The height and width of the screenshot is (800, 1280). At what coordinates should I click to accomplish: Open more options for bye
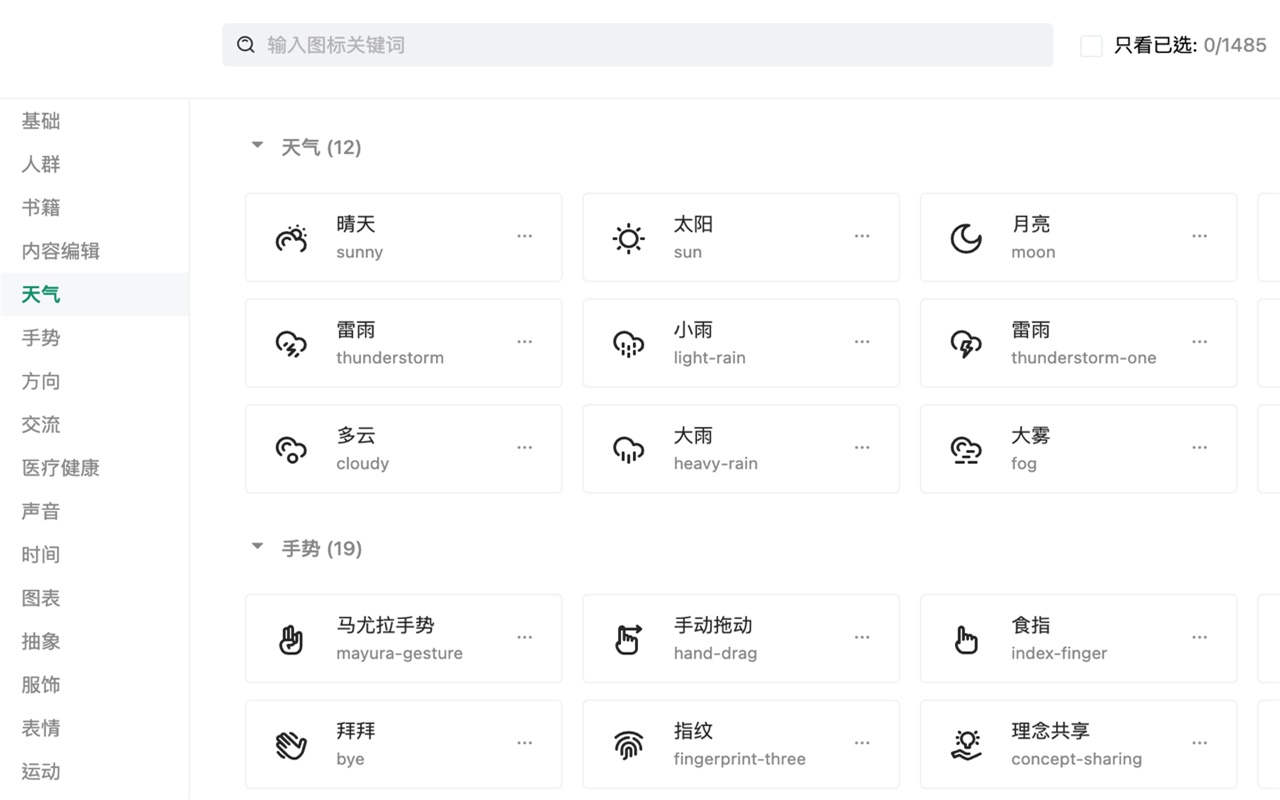tap(525, 743)
